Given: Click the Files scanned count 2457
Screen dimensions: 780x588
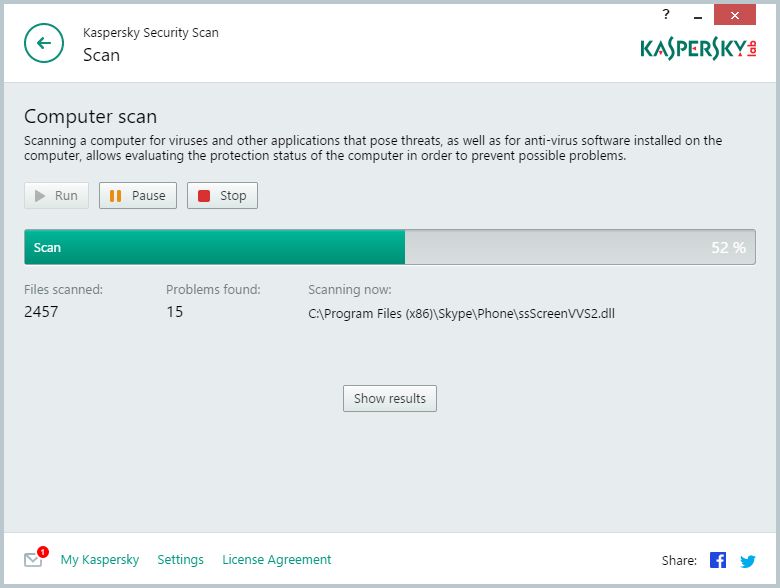Looking at the screenshot, I should click(41, 312).
